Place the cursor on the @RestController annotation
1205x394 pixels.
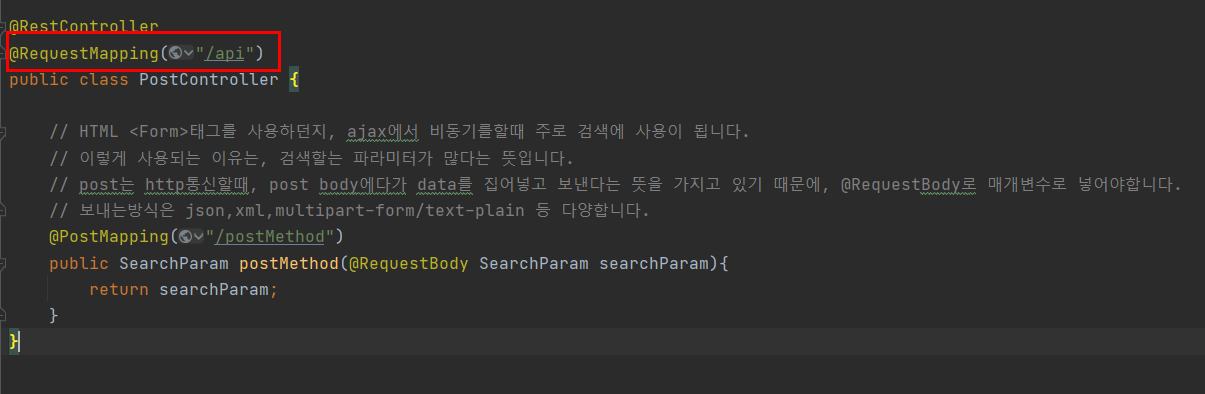point(84,26)
